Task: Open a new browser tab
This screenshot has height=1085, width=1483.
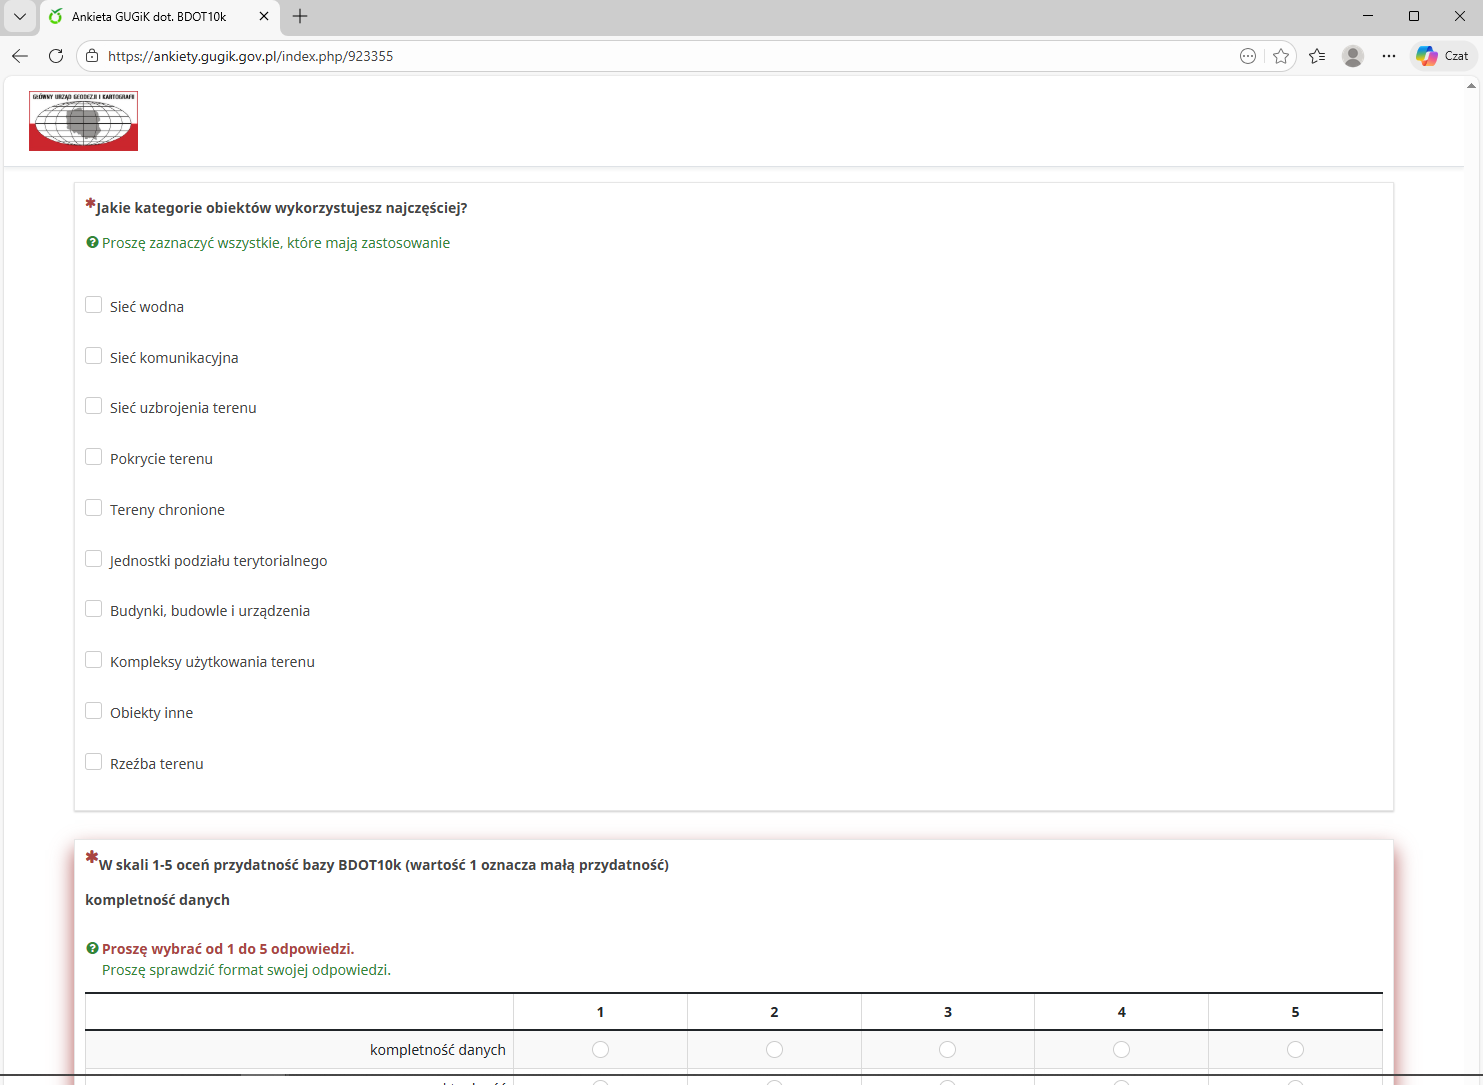Action: coord(300,16)
